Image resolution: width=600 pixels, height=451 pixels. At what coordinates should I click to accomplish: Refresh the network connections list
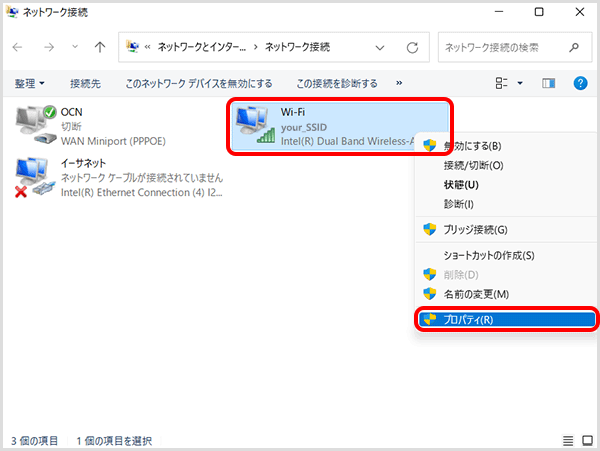pos(411,47)
